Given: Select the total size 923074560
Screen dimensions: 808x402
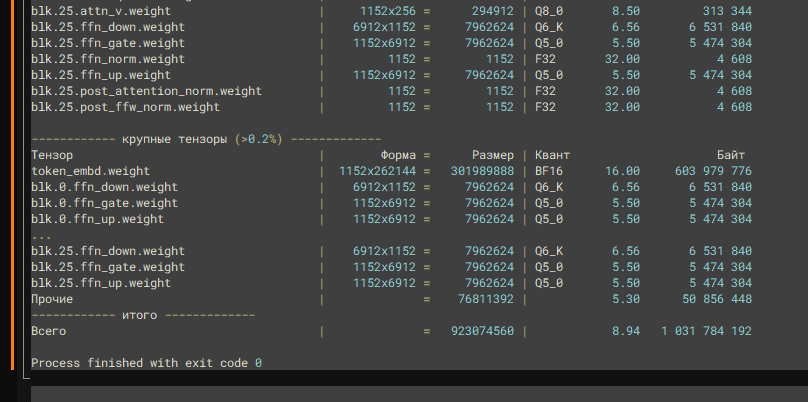Looking at the screenshot, I should (482, 331).
